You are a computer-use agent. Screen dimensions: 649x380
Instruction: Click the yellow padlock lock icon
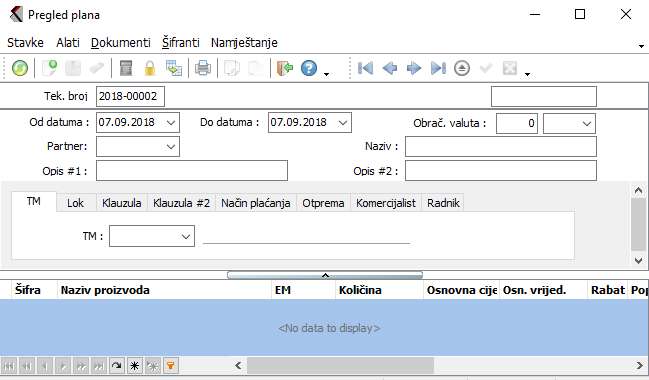coord(150,68)
